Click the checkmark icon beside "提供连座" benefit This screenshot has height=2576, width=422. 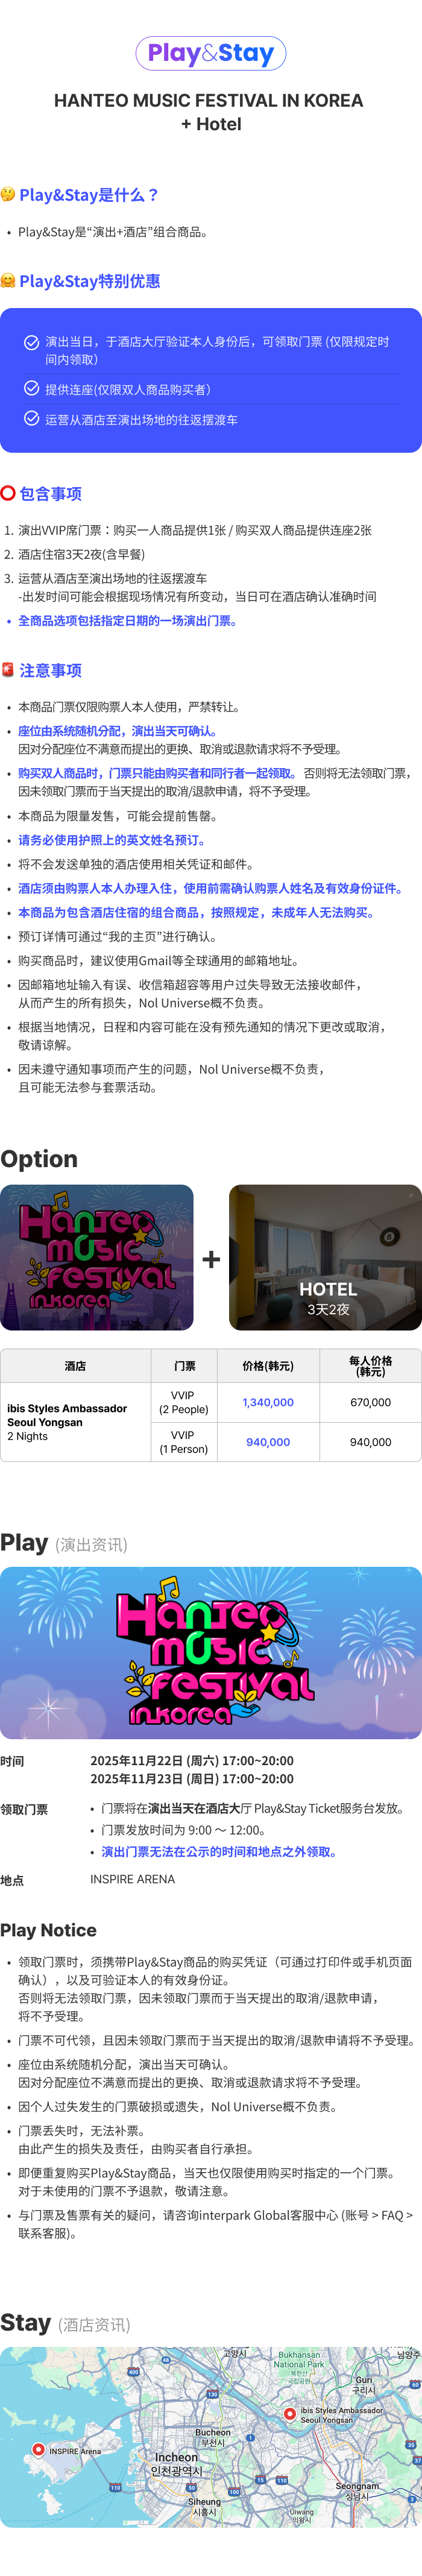(32, 389)
